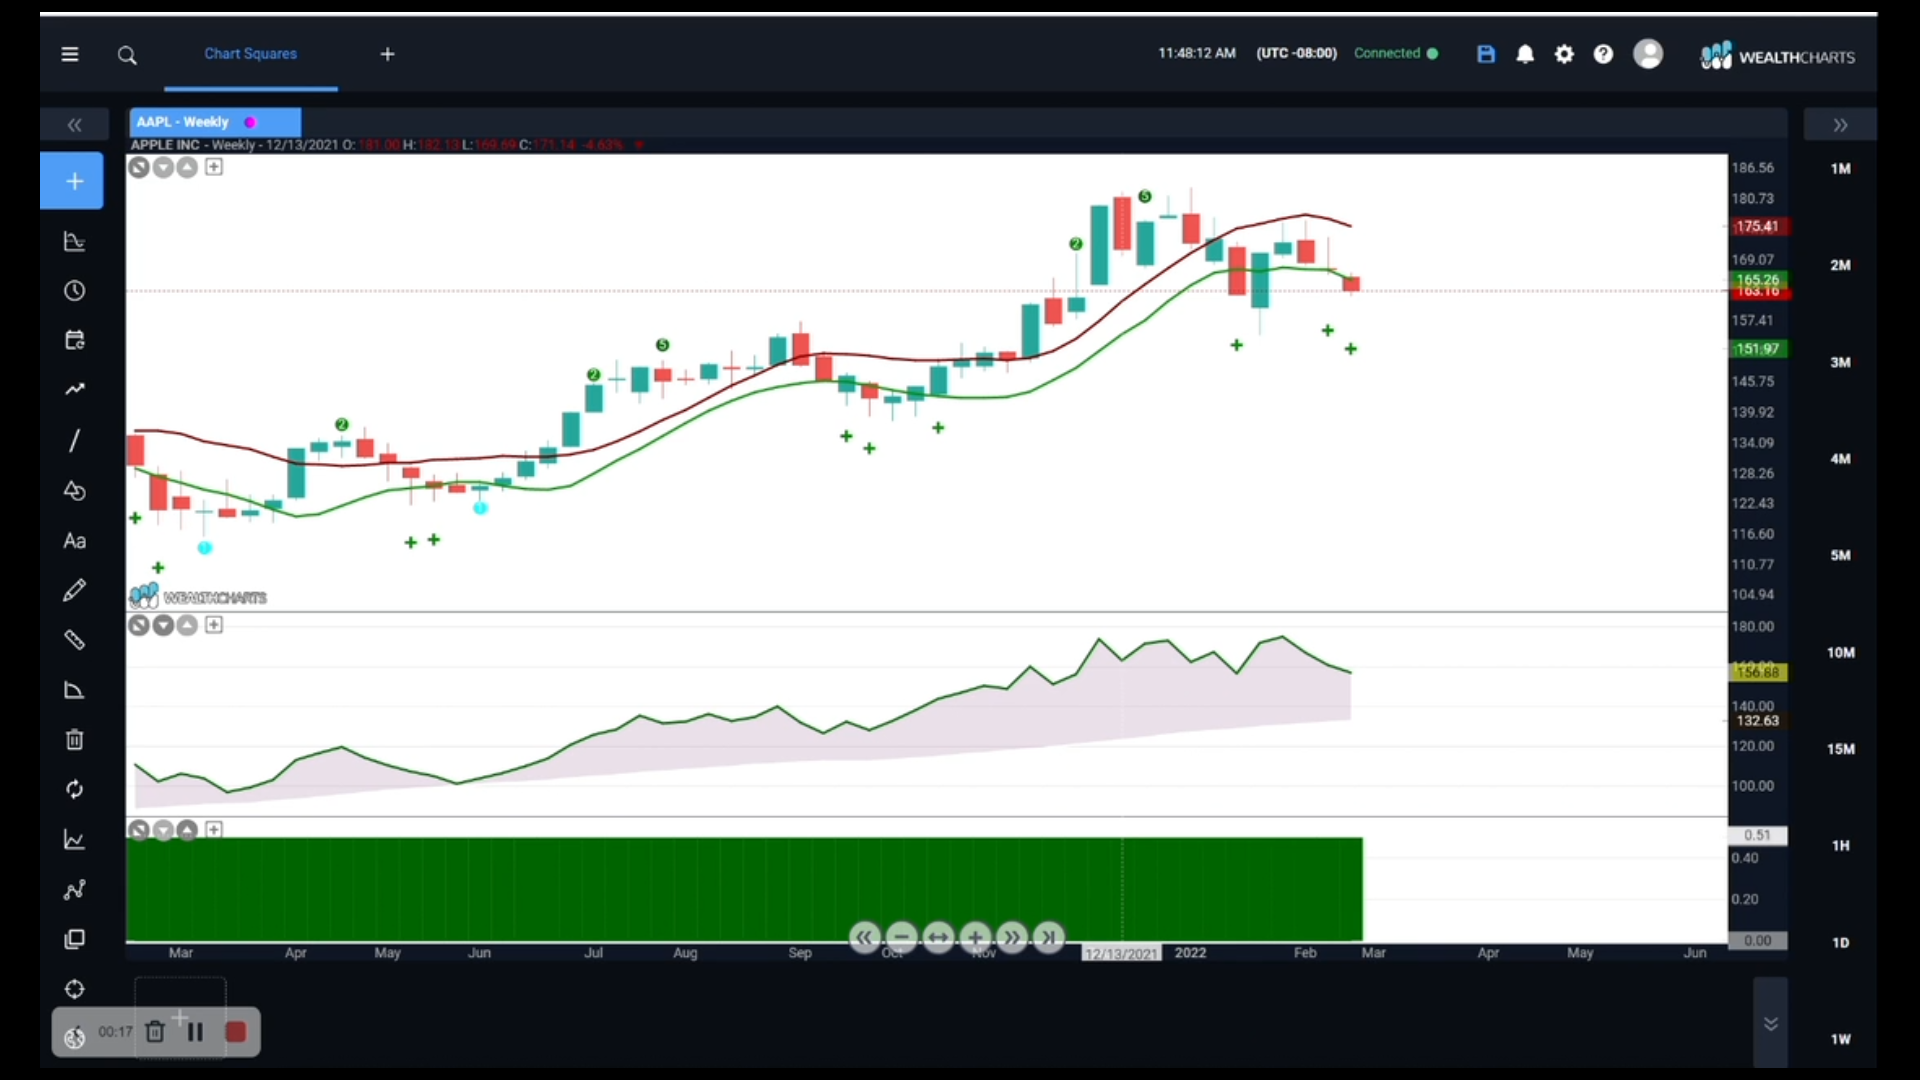
Task: Reset chart width with horizontal arrows button
Action: coord(939,938)
